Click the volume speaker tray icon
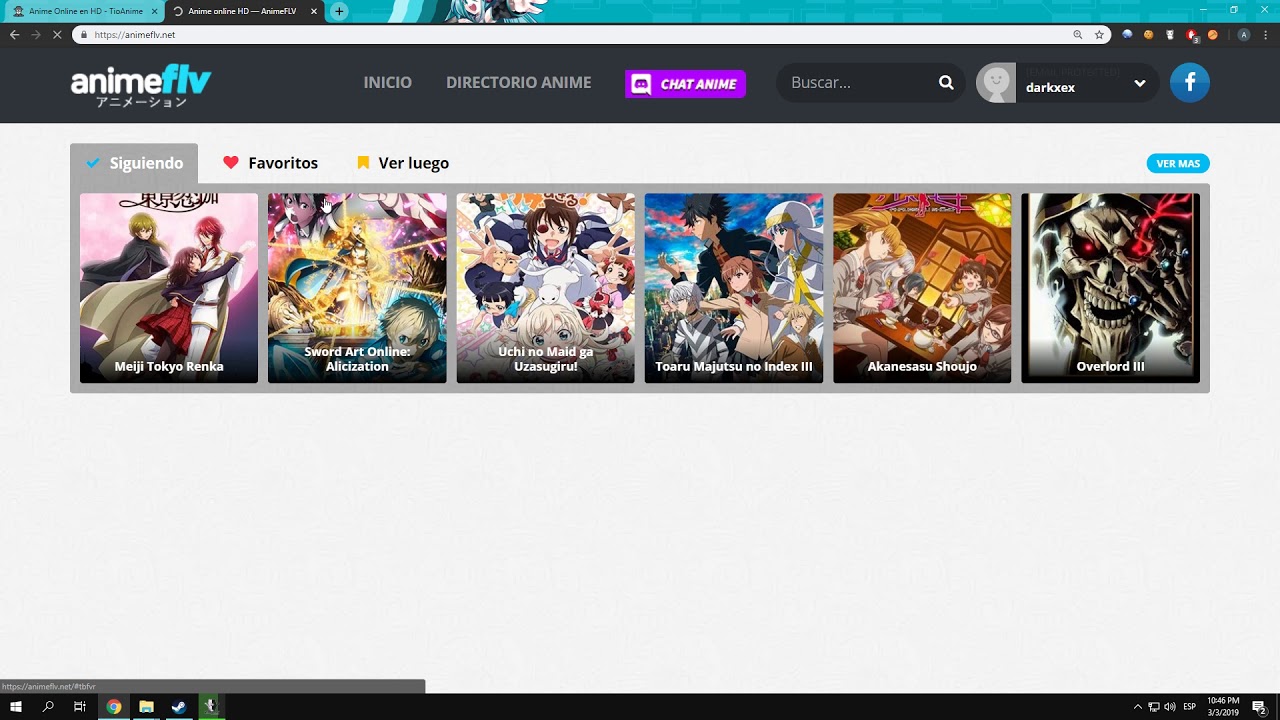 tap(1170, 707)
